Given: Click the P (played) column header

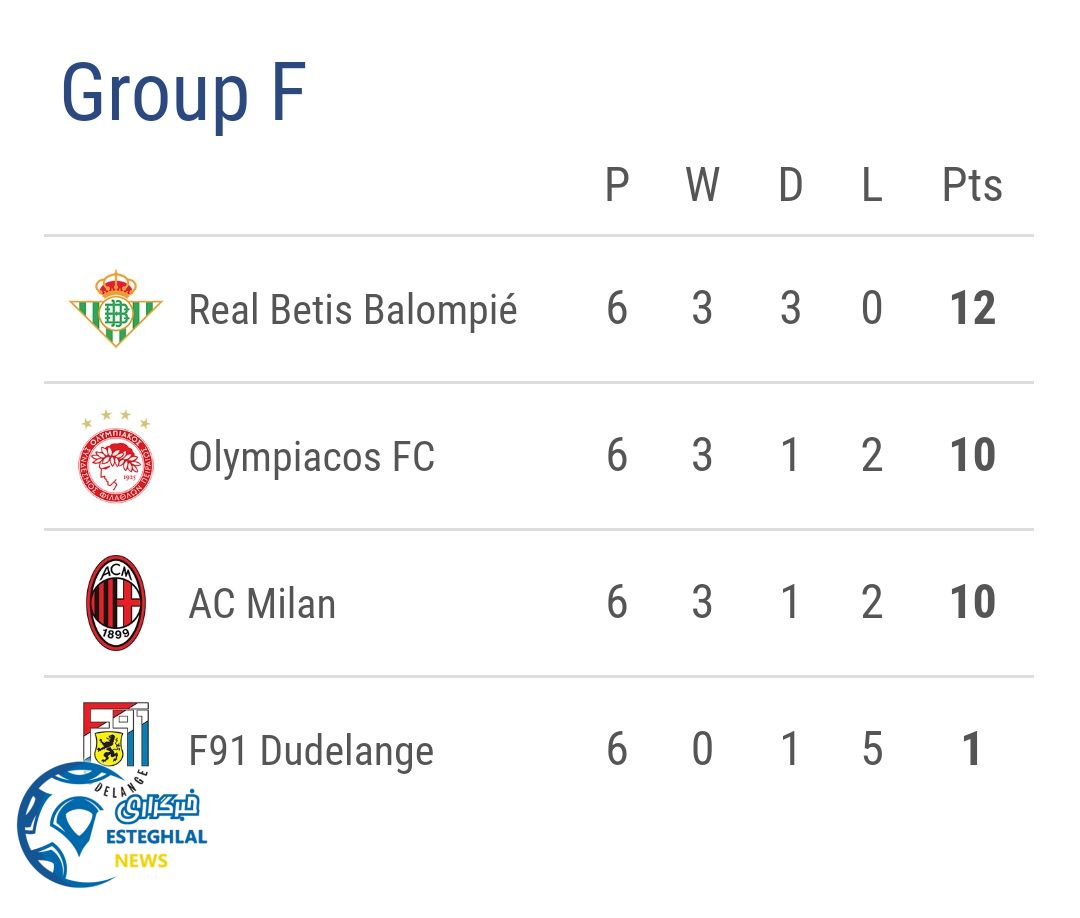Looking at the screenshot, I should pyautogui.click(x=617, y=186).
